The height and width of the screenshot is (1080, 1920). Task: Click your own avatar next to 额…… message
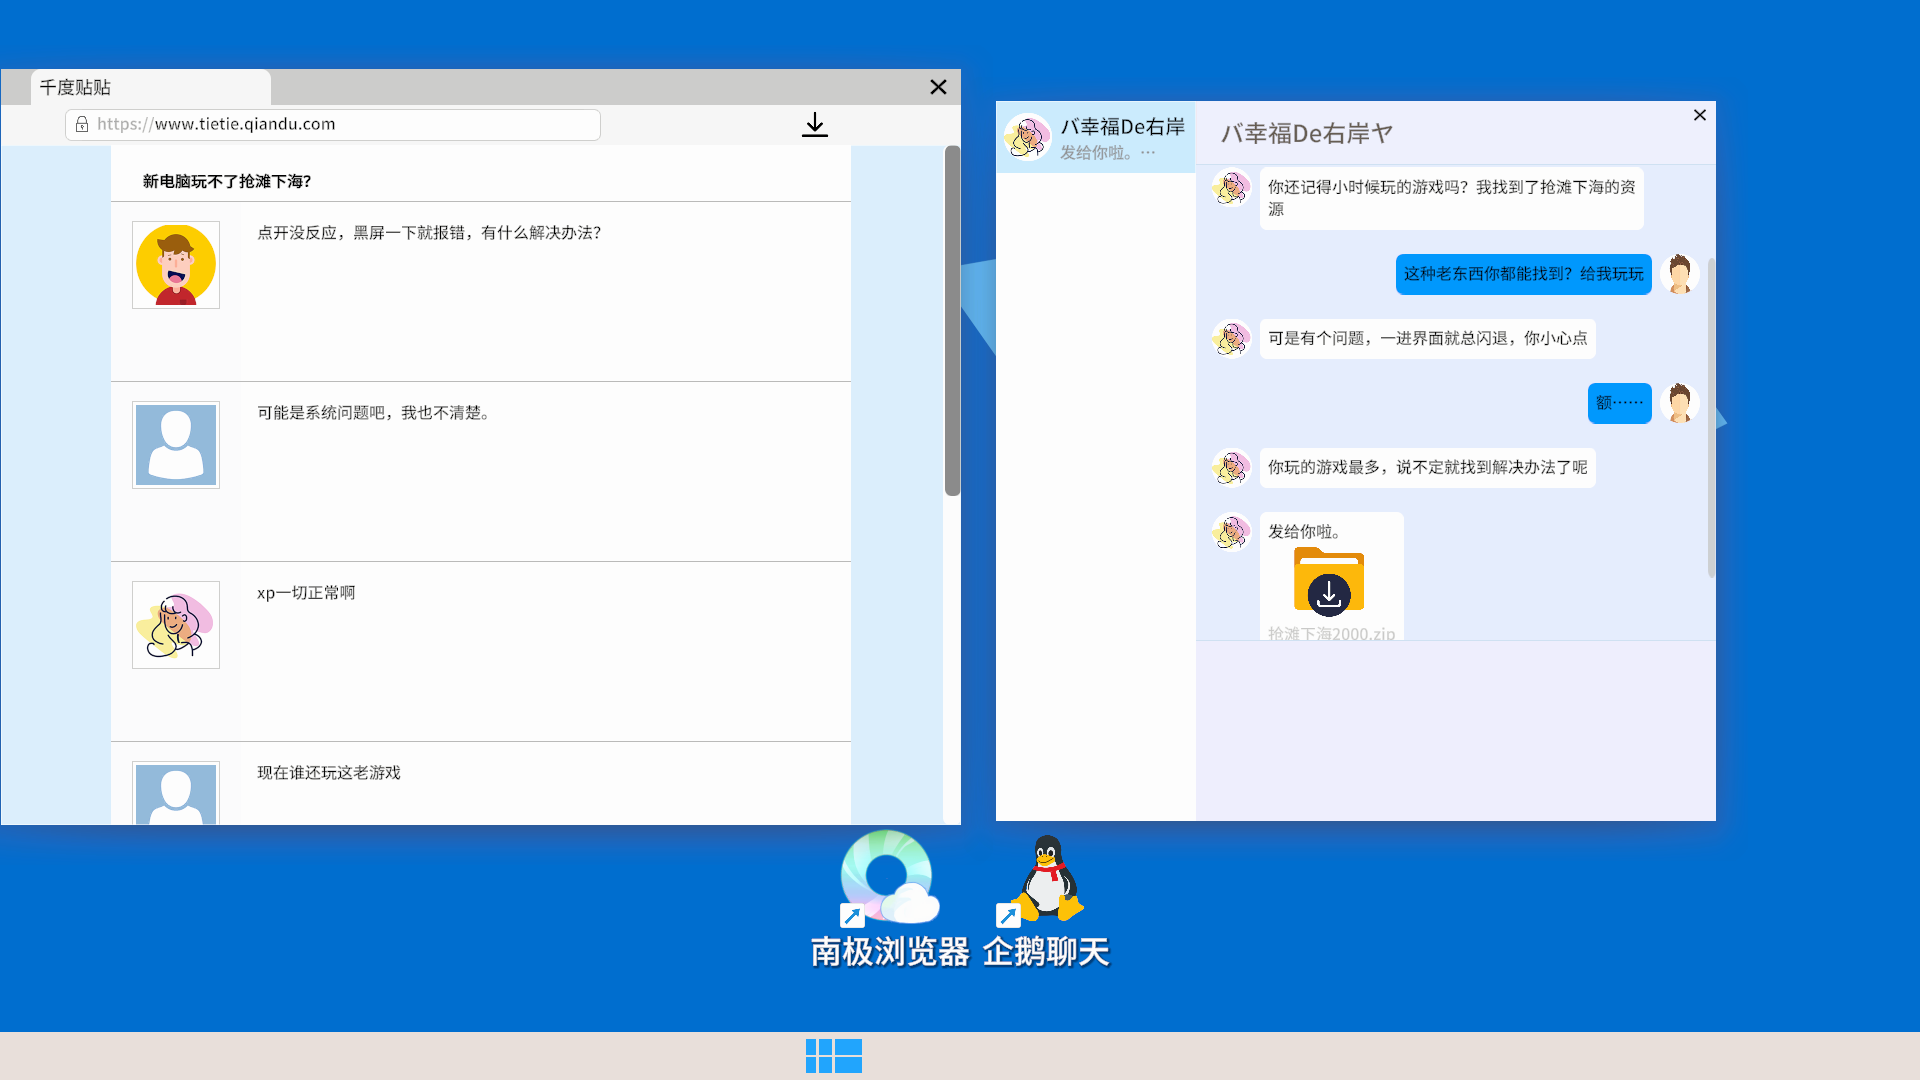[1679, 403]
